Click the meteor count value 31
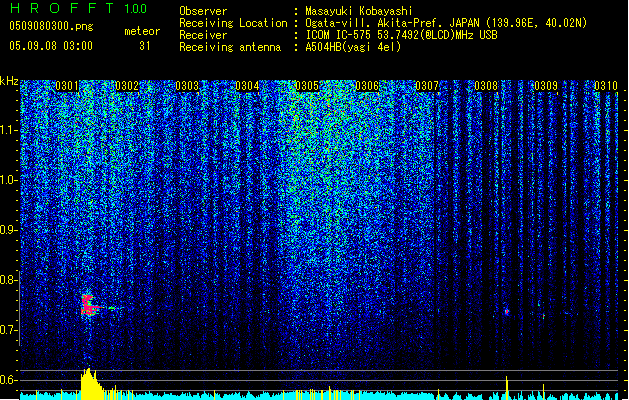 coord(145,46)
